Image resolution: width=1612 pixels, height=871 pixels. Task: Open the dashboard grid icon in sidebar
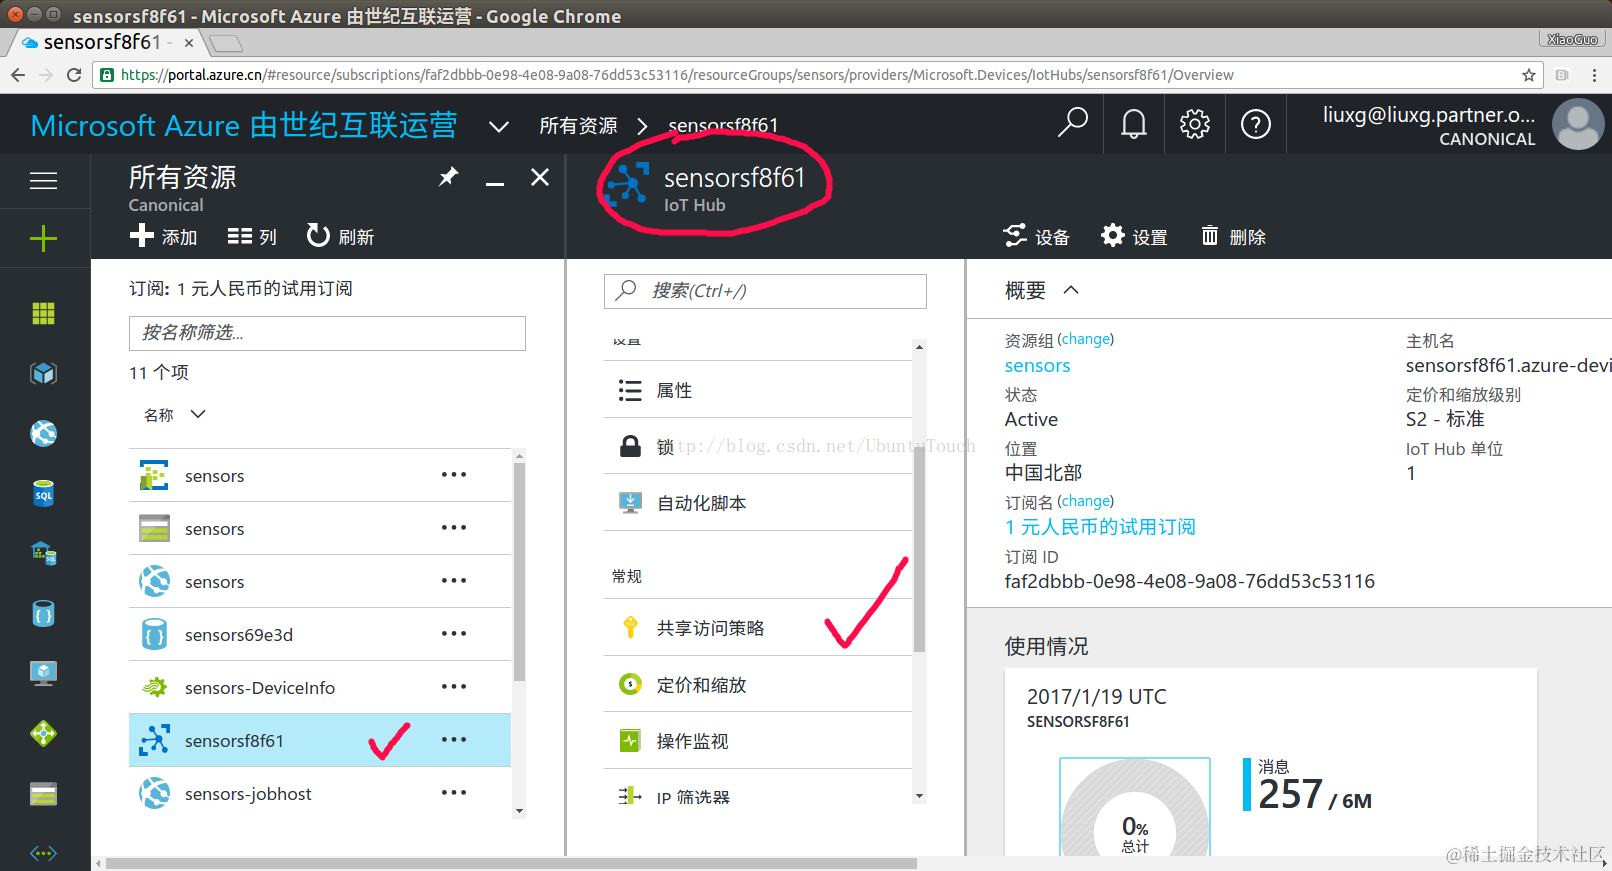click(x=43, y=313)
